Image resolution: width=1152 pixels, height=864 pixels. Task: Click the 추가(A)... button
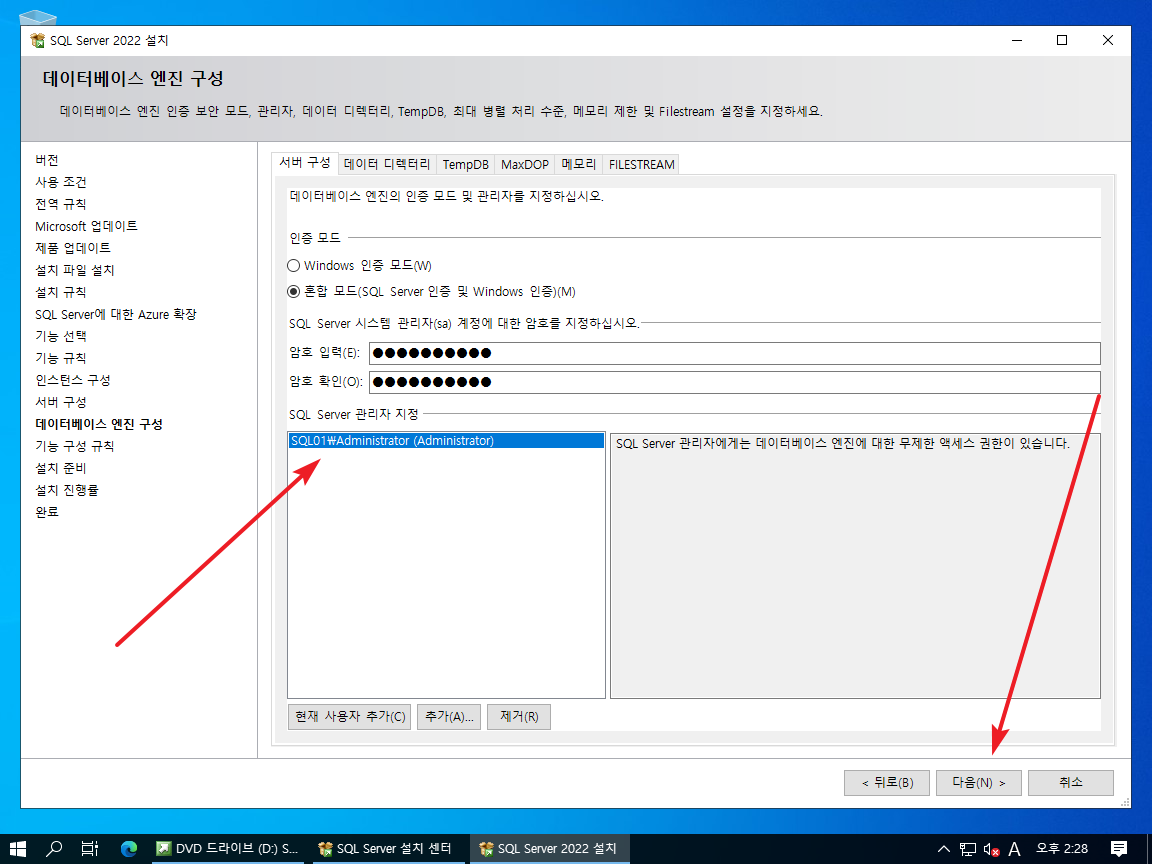tap(449, 717)
